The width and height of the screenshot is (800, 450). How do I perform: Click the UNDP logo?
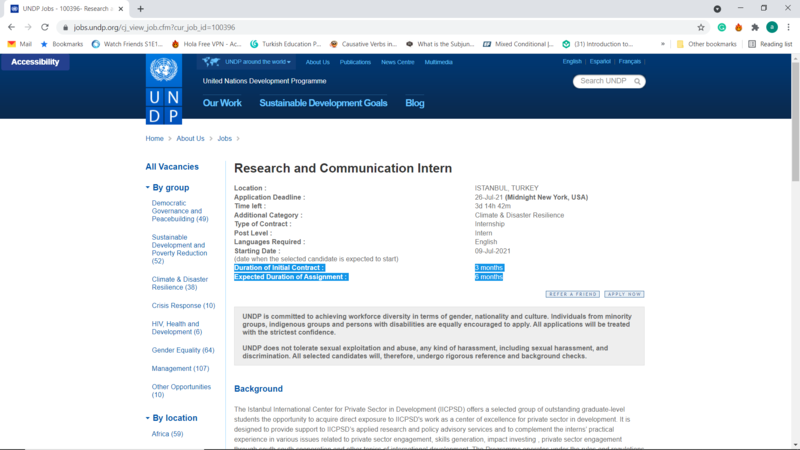click(164, 89)
